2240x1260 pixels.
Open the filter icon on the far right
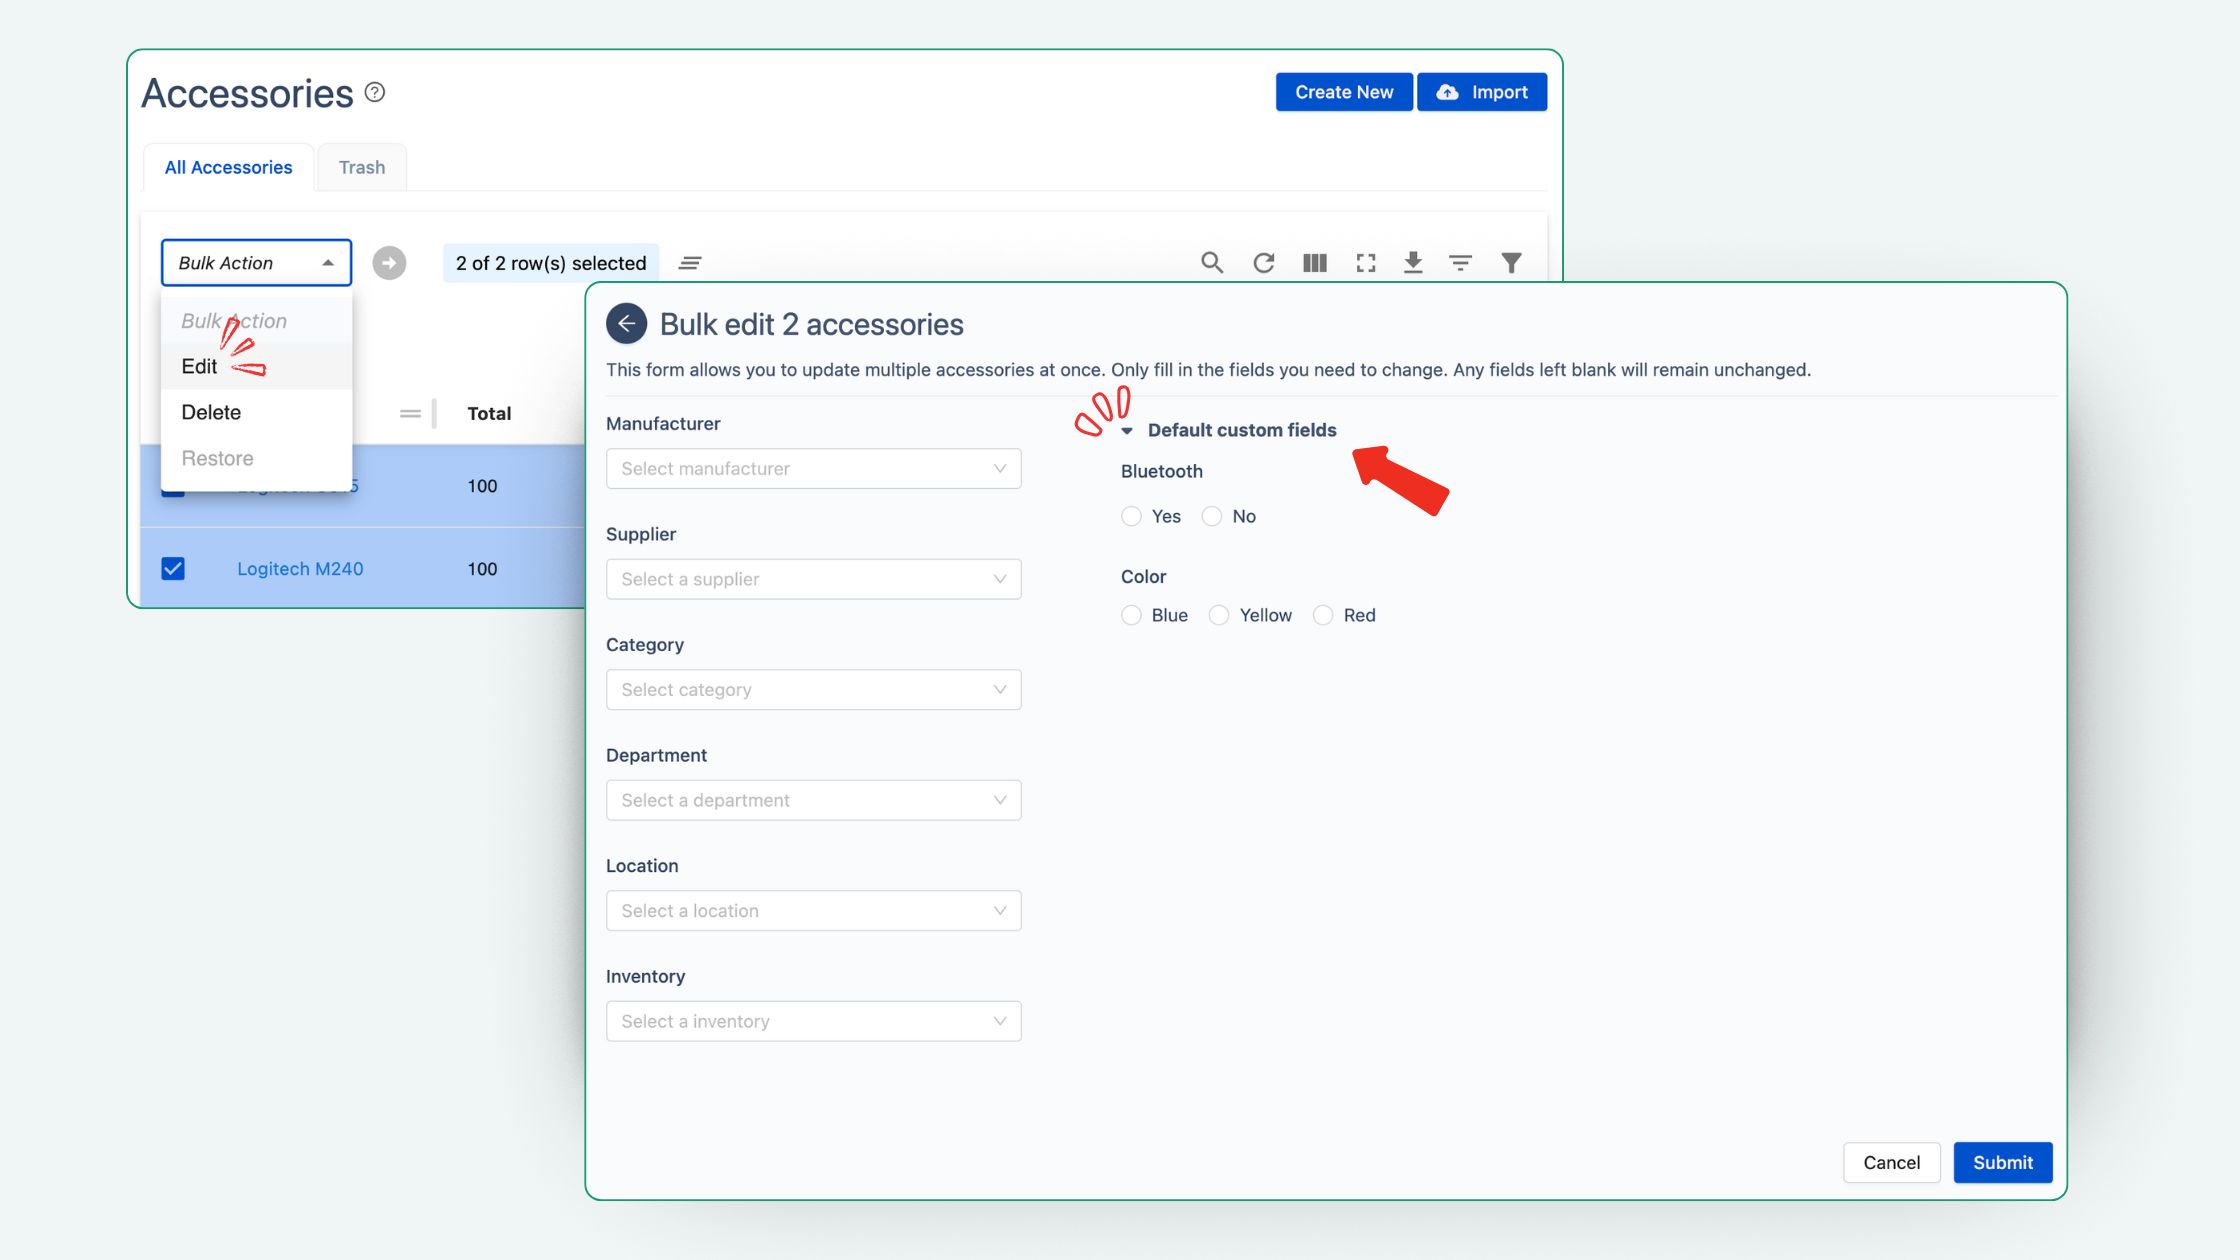[1511, 262]
